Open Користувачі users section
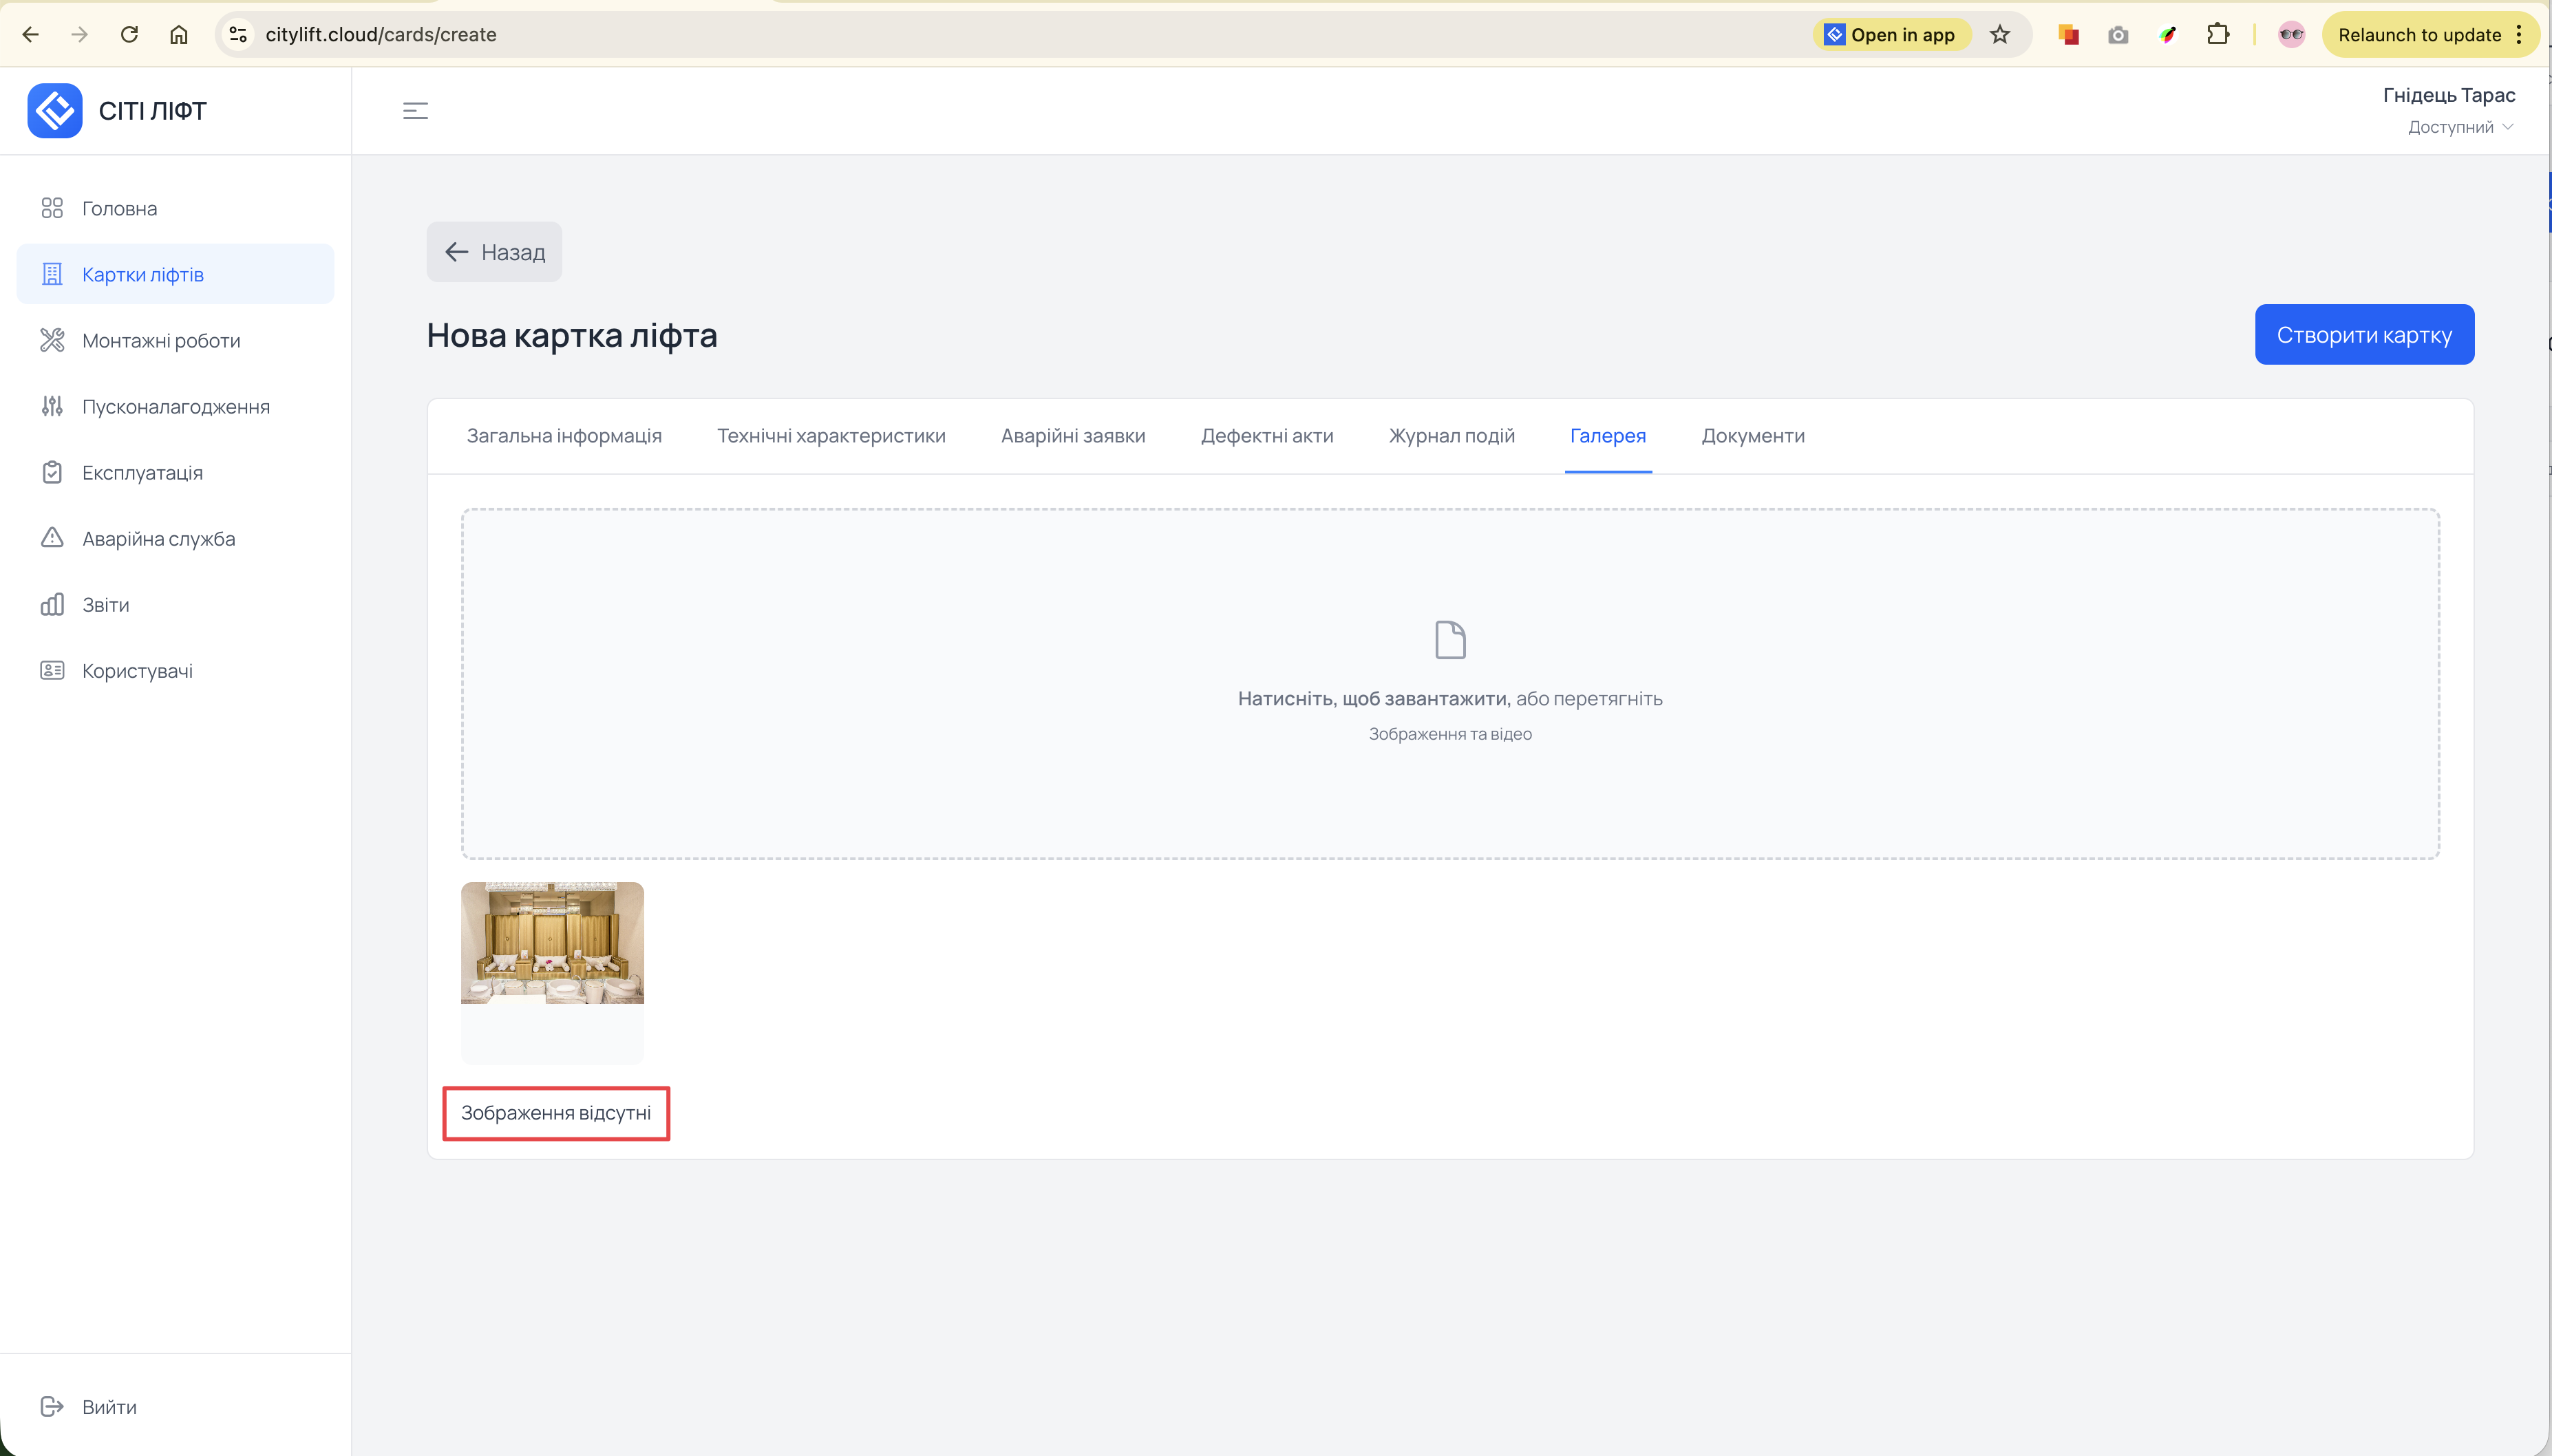This screenshot has width=2552, height=1456. click(137, 670)
